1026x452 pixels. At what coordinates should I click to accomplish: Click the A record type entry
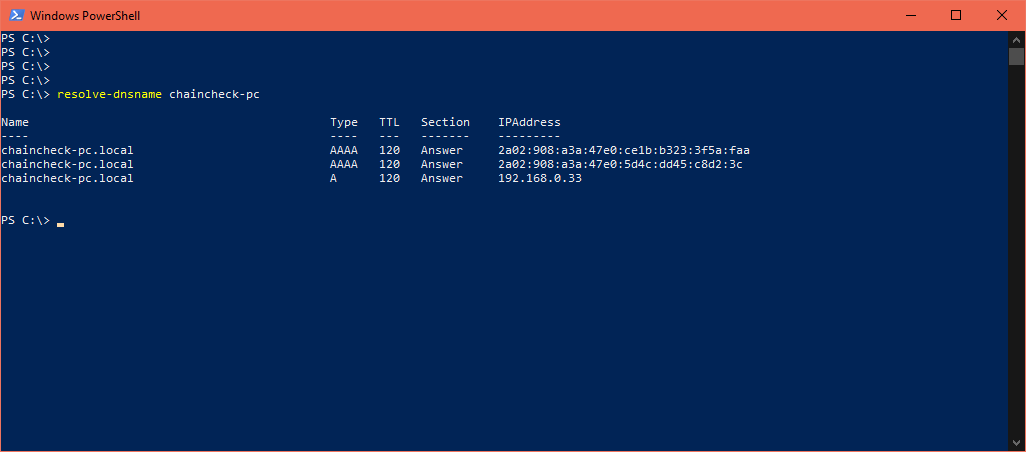click(334, 178)
